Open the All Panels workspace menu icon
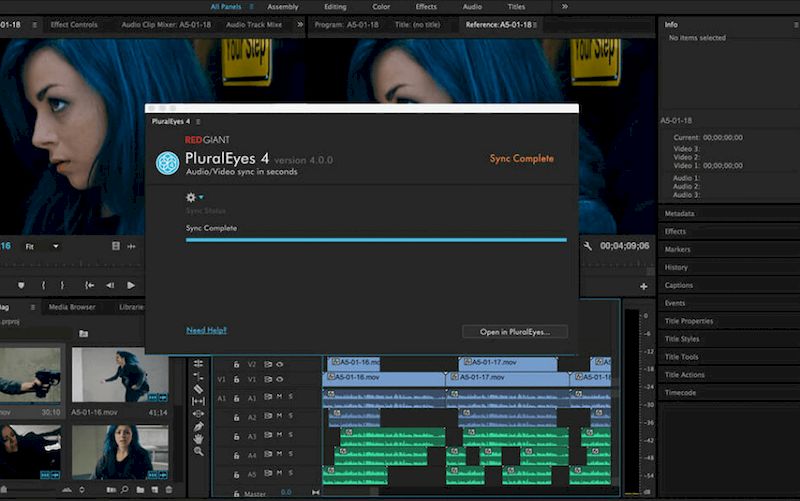Image resolution: width=800 pixels, height=501 pixels. [252, 7]
